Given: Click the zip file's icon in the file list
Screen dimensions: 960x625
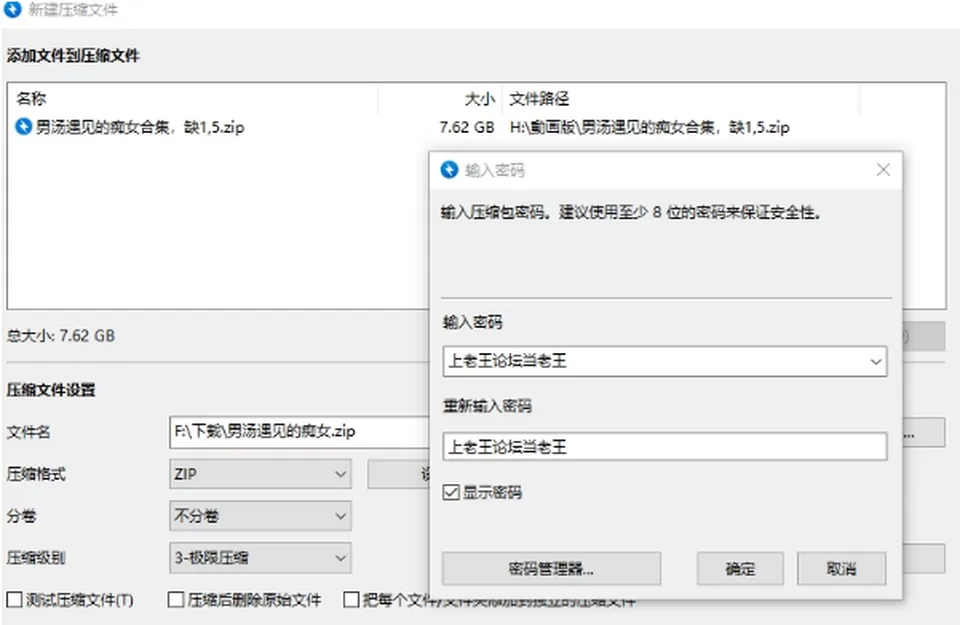Looking at the screenshot, I should pos(23,127).
